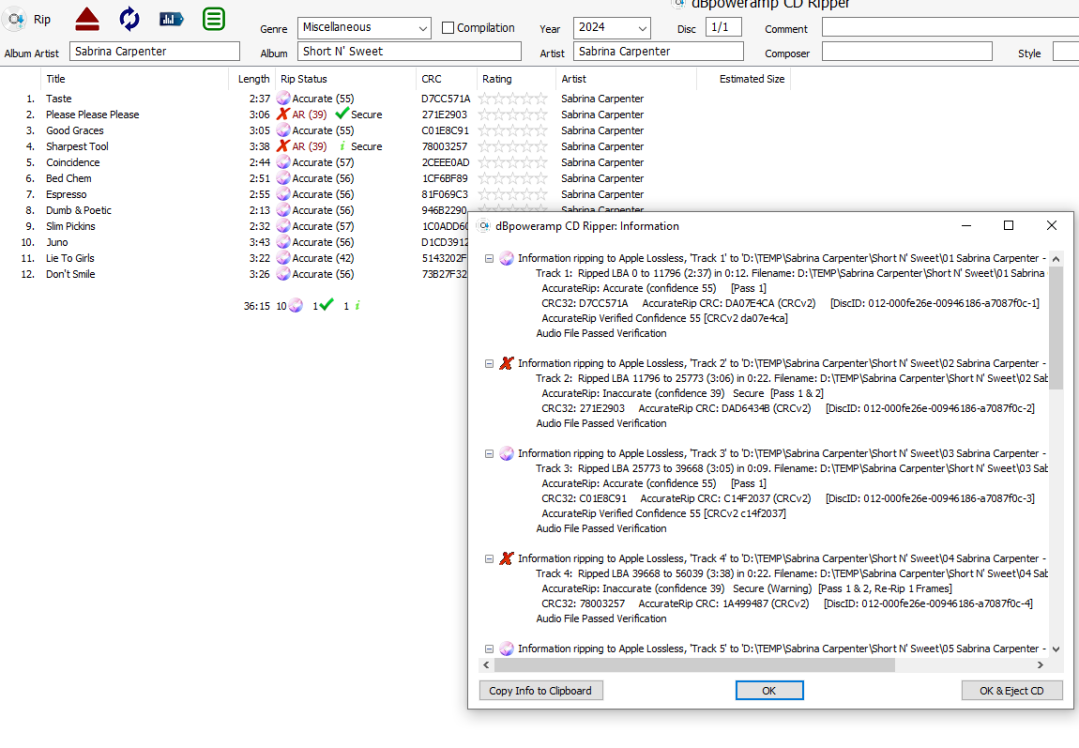Click Accurate disc icon for Good Graces

click(283, 130)
